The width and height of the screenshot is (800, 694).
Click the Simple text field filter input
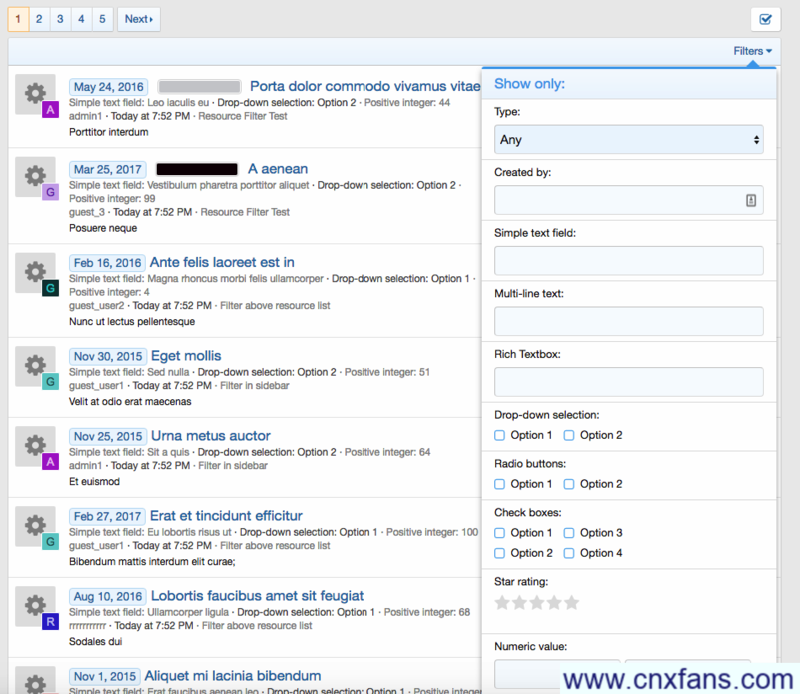[629, 261]
